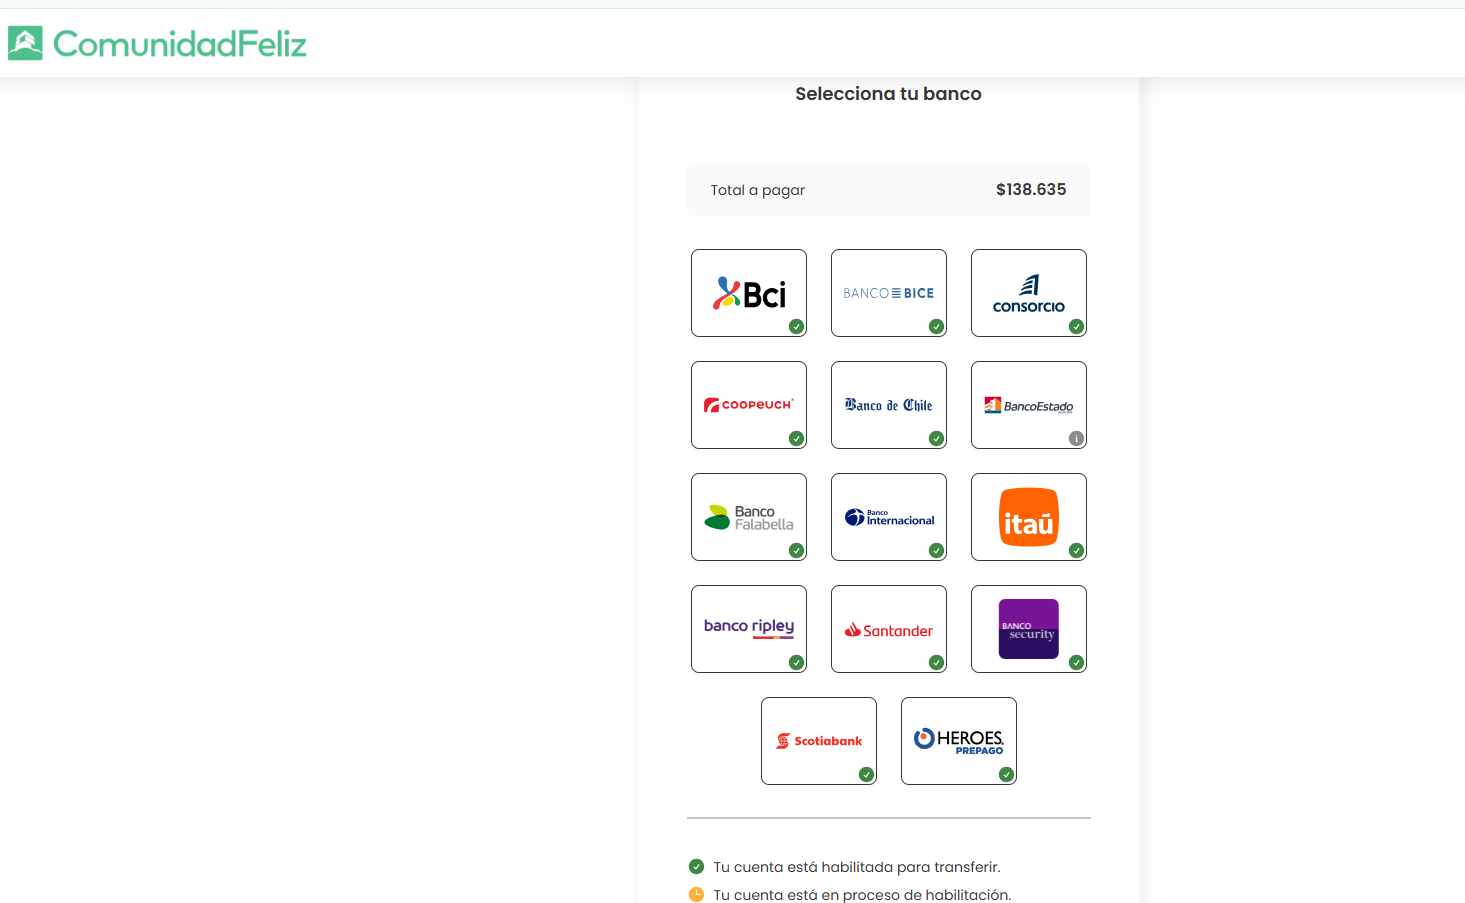Click the Total a pagar amount box
Viewport: 1465px width, 903px height.
(888, 190)
